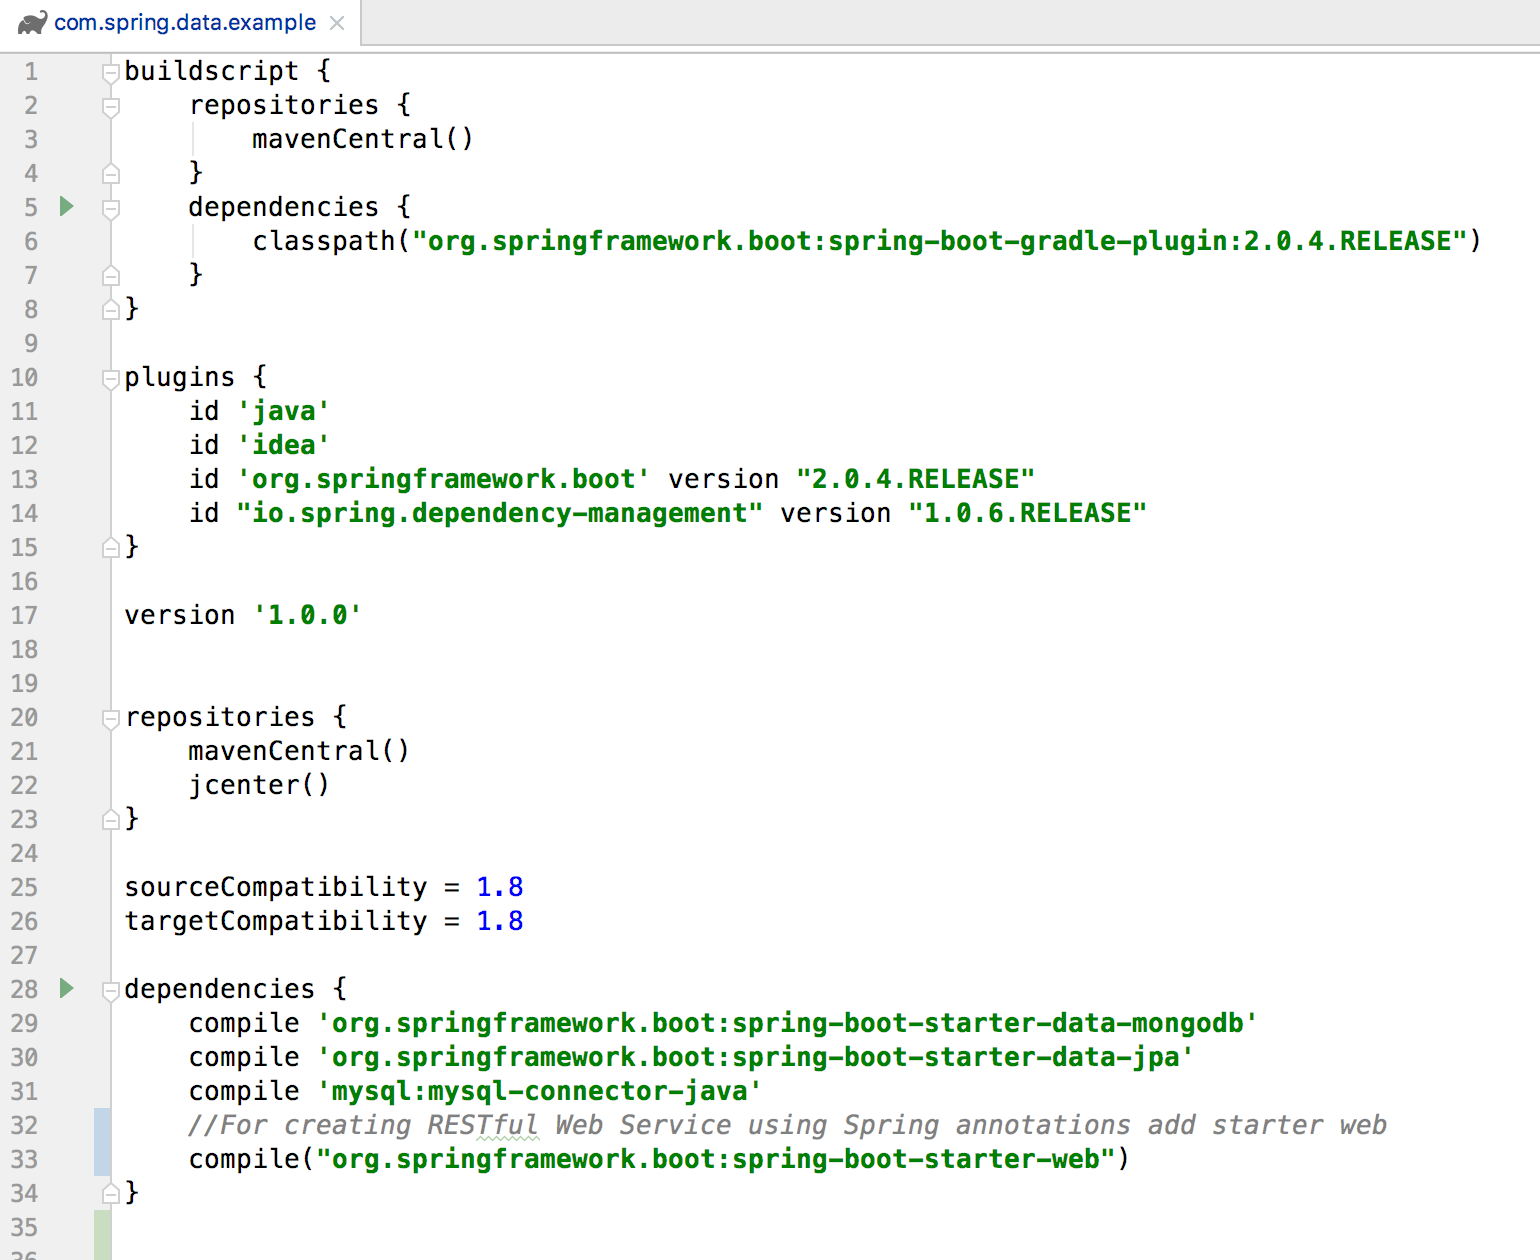Click the fold end marker on line 23
1540x1260 pixels.
click(x=111, y=820)
